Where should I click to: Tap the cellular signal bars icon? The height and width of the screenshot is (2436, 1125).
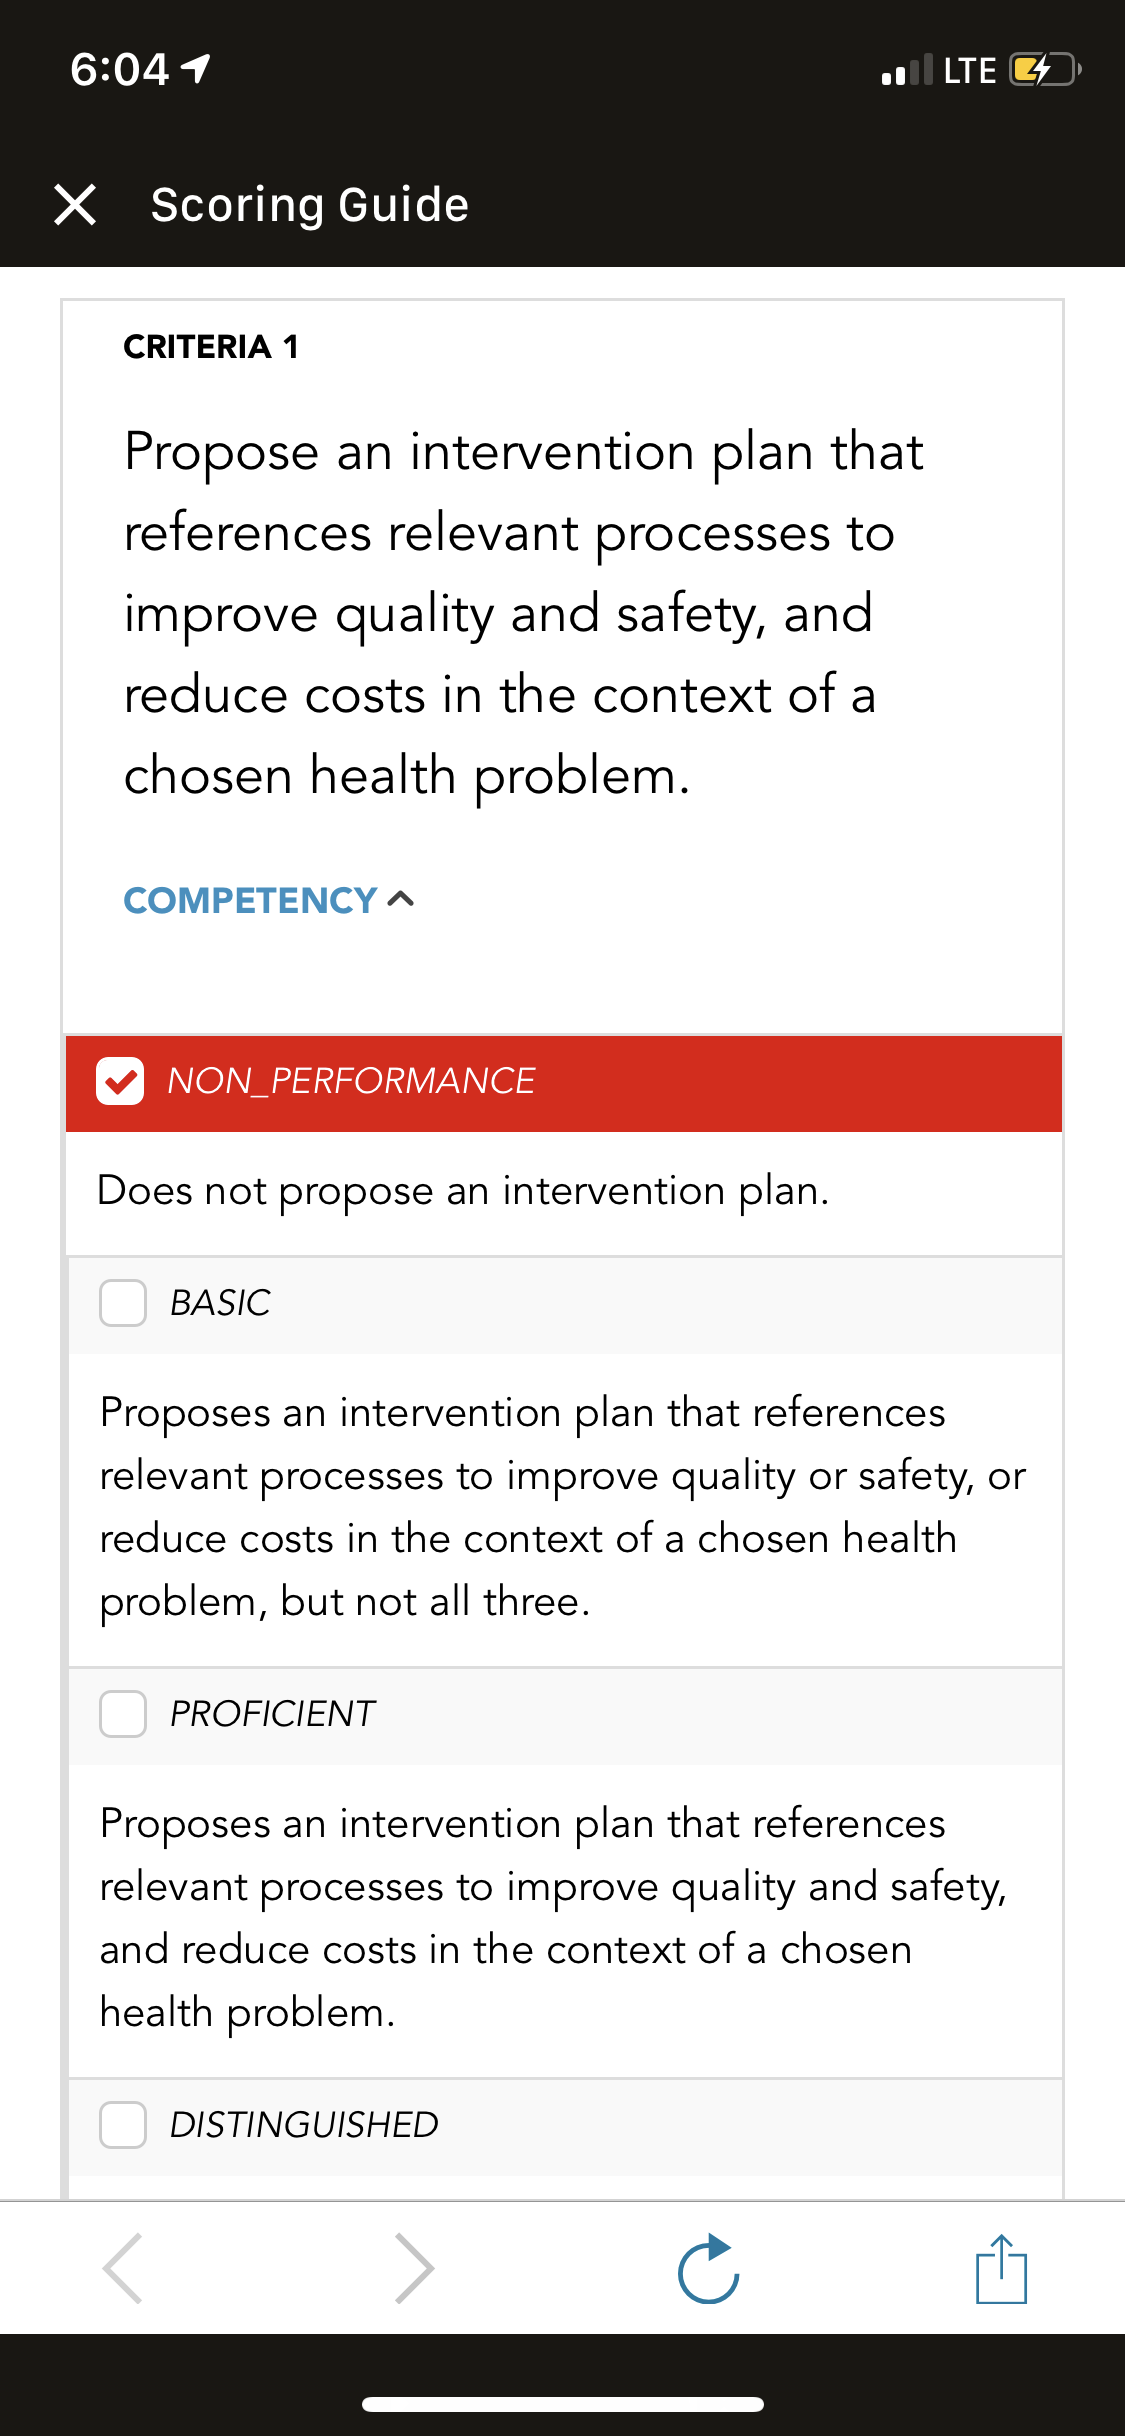(x=907, y=70)
